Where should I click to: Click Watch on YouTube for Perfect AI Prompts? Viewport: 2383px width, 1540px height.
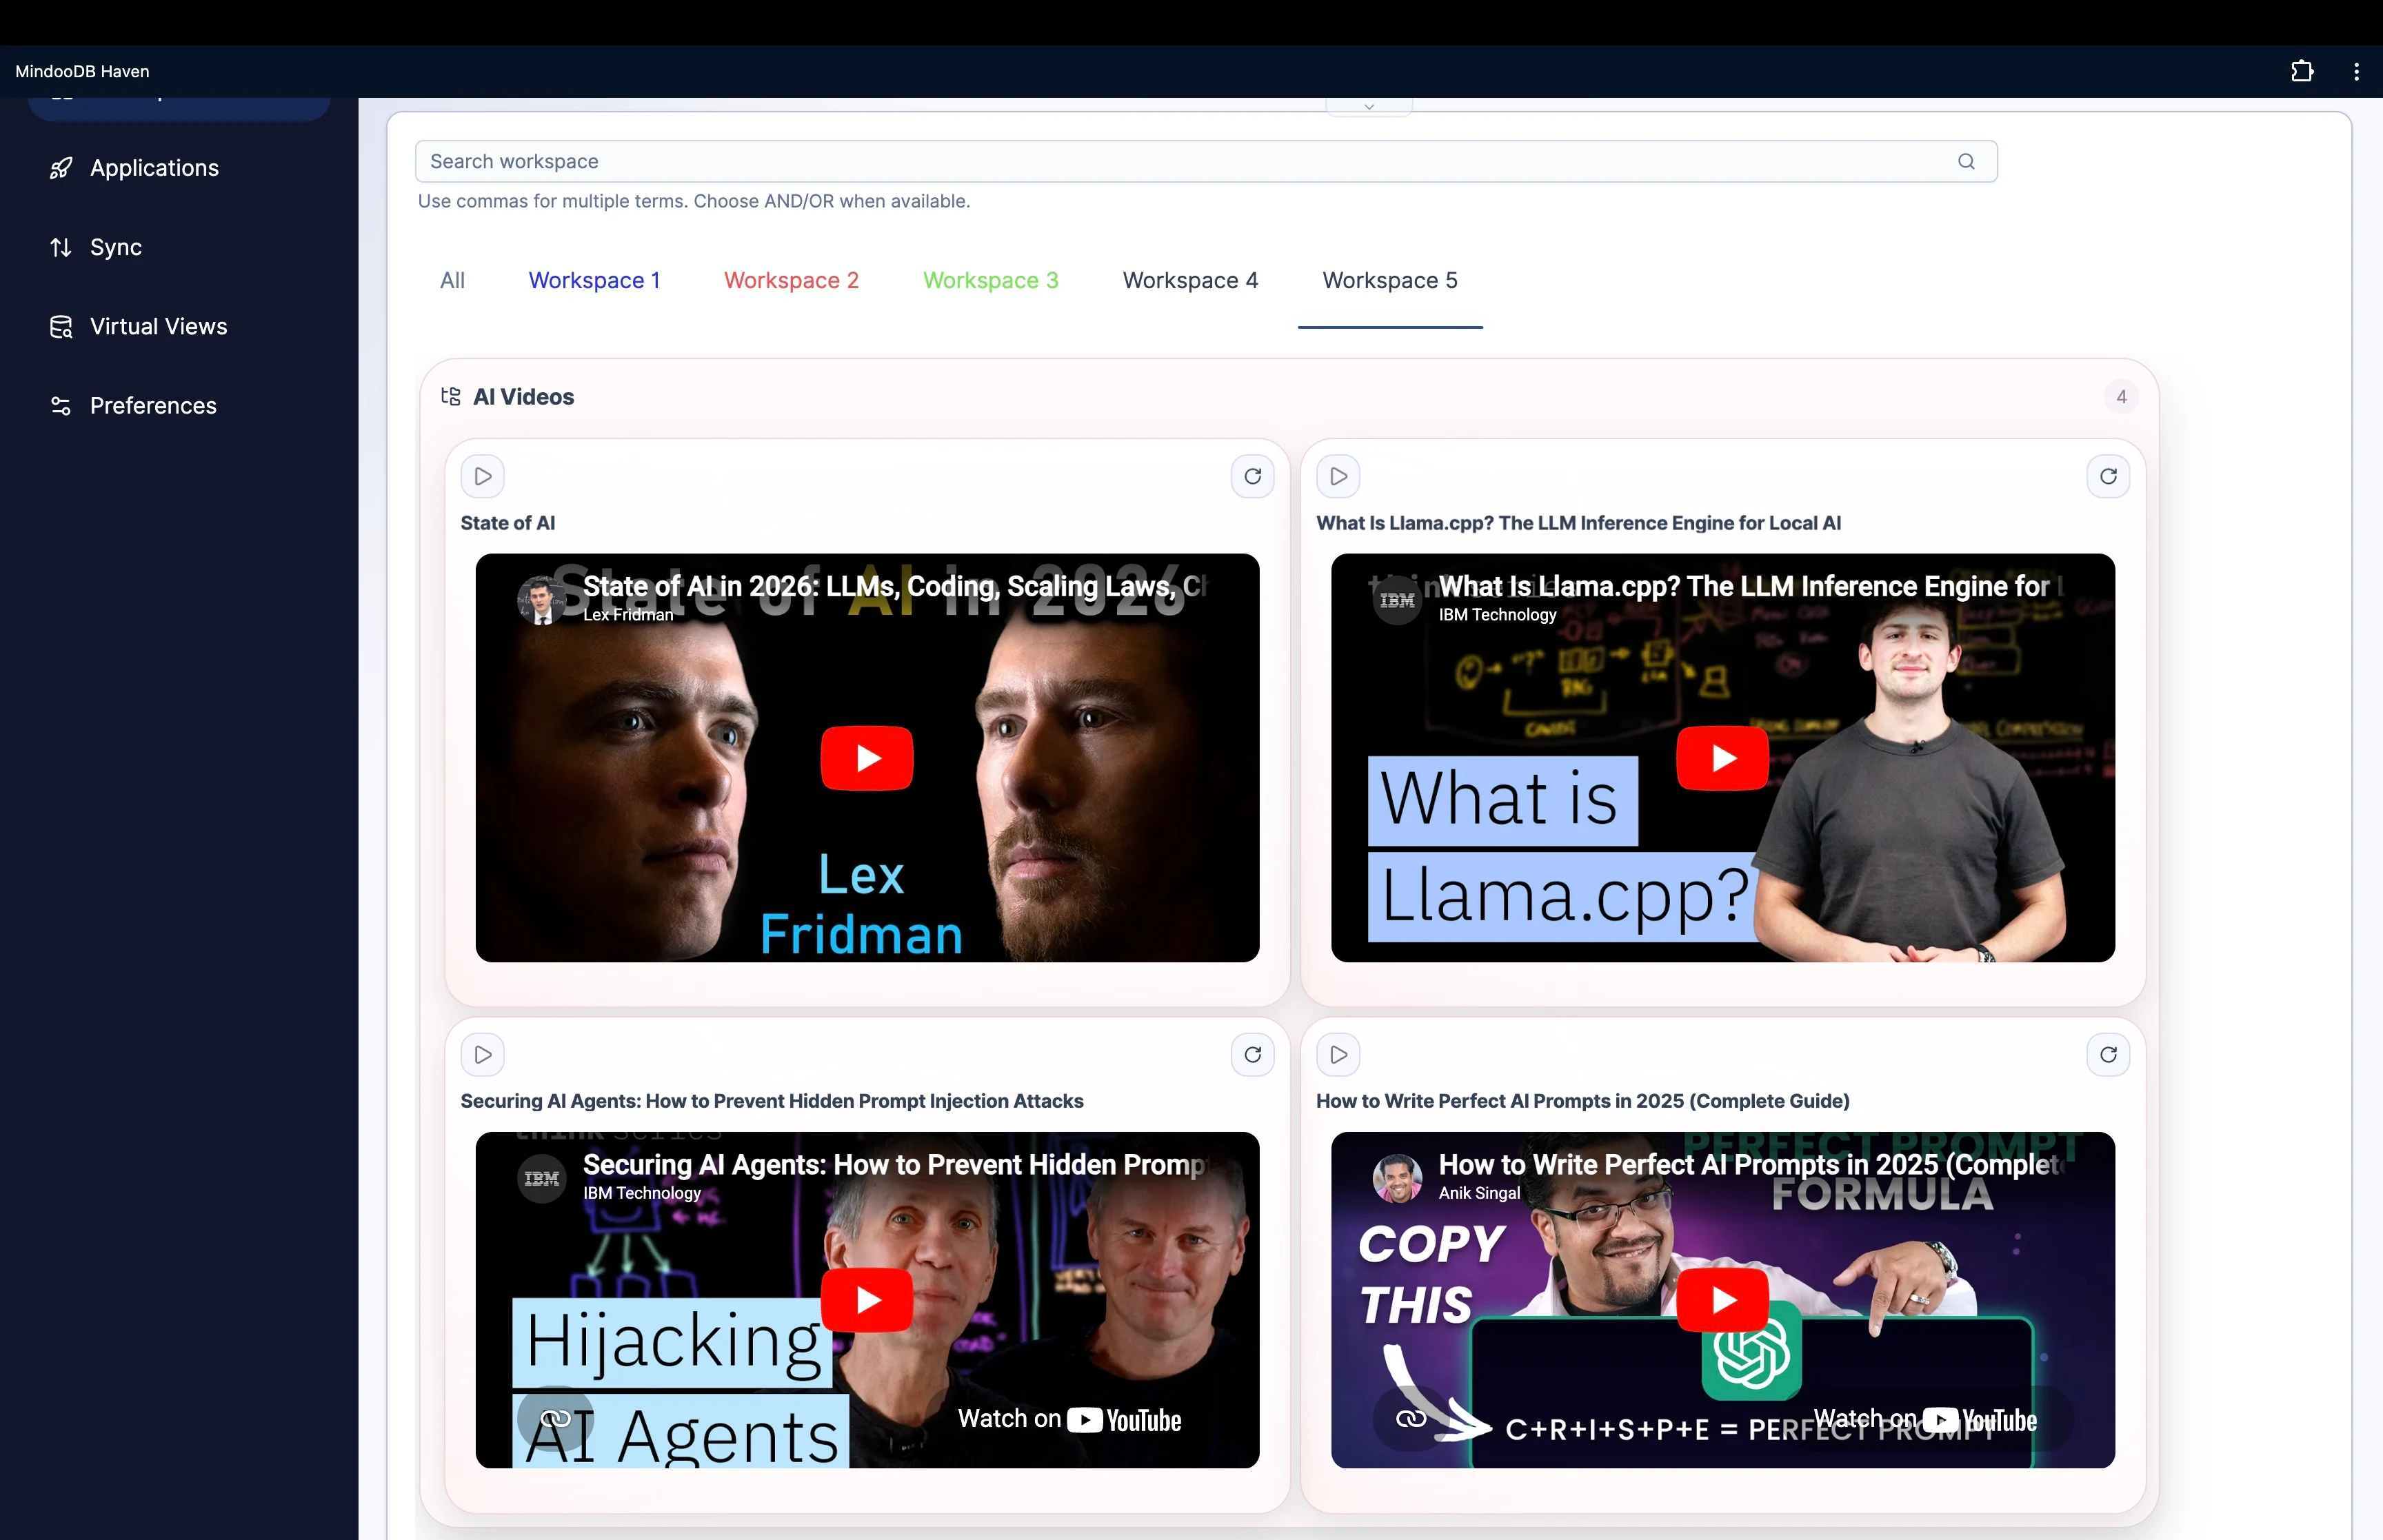tap(1925, 1419)
